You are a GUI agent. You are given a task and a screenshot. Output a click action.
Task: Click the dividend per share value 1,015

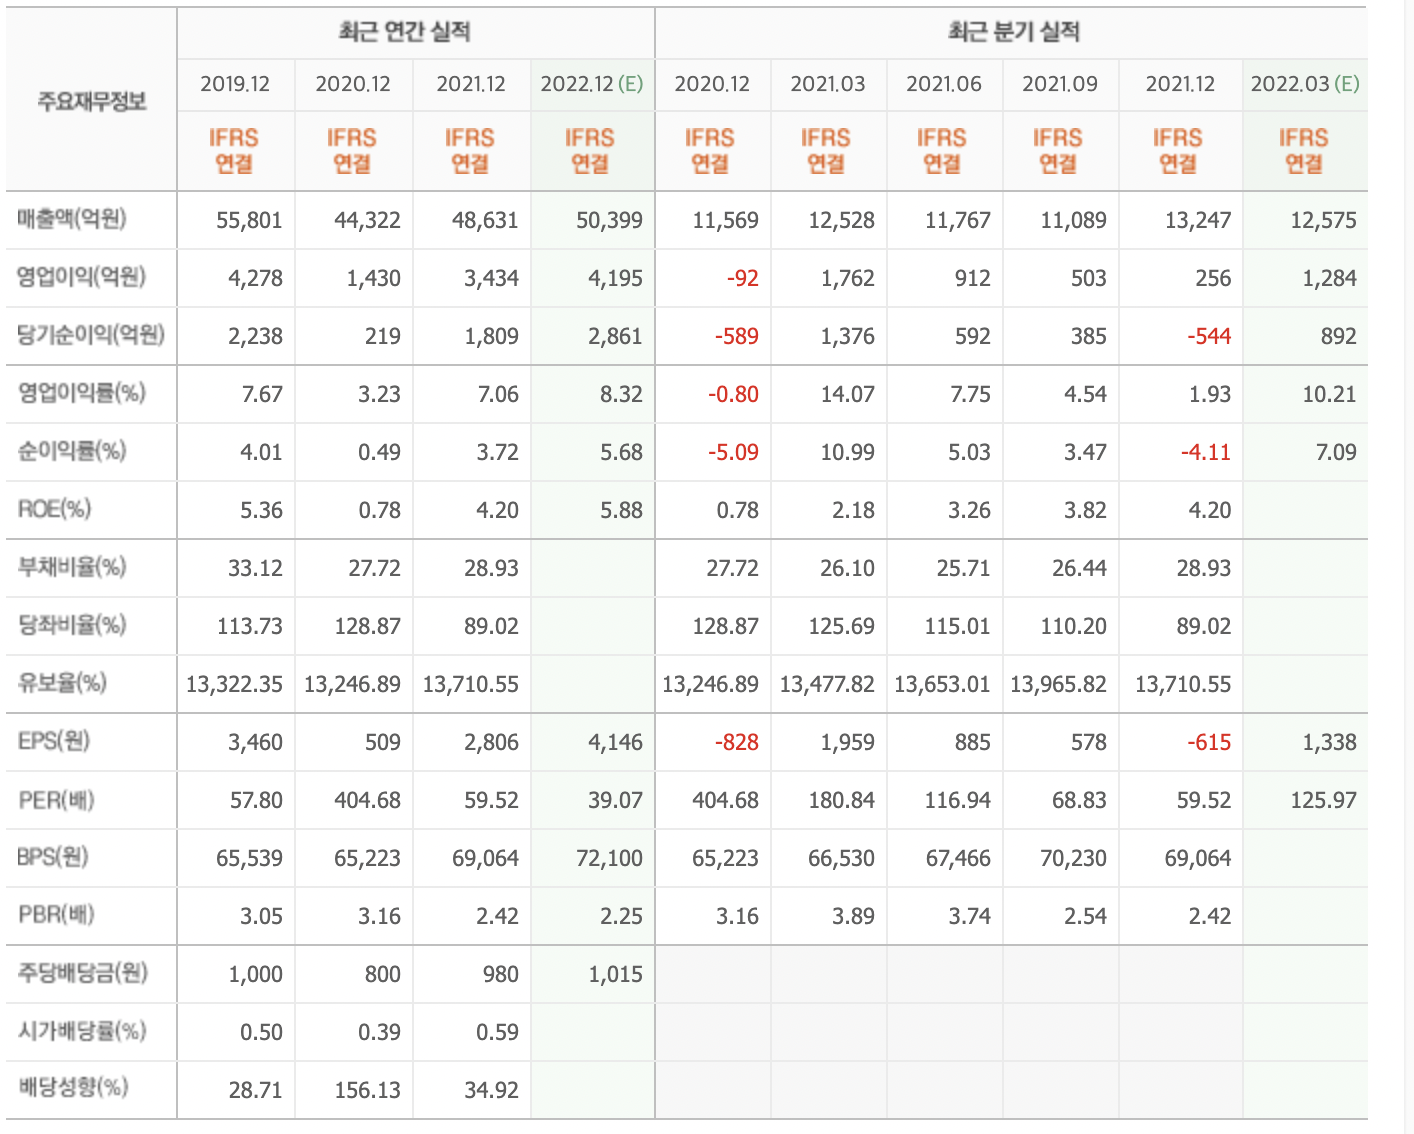click(615, 974)
